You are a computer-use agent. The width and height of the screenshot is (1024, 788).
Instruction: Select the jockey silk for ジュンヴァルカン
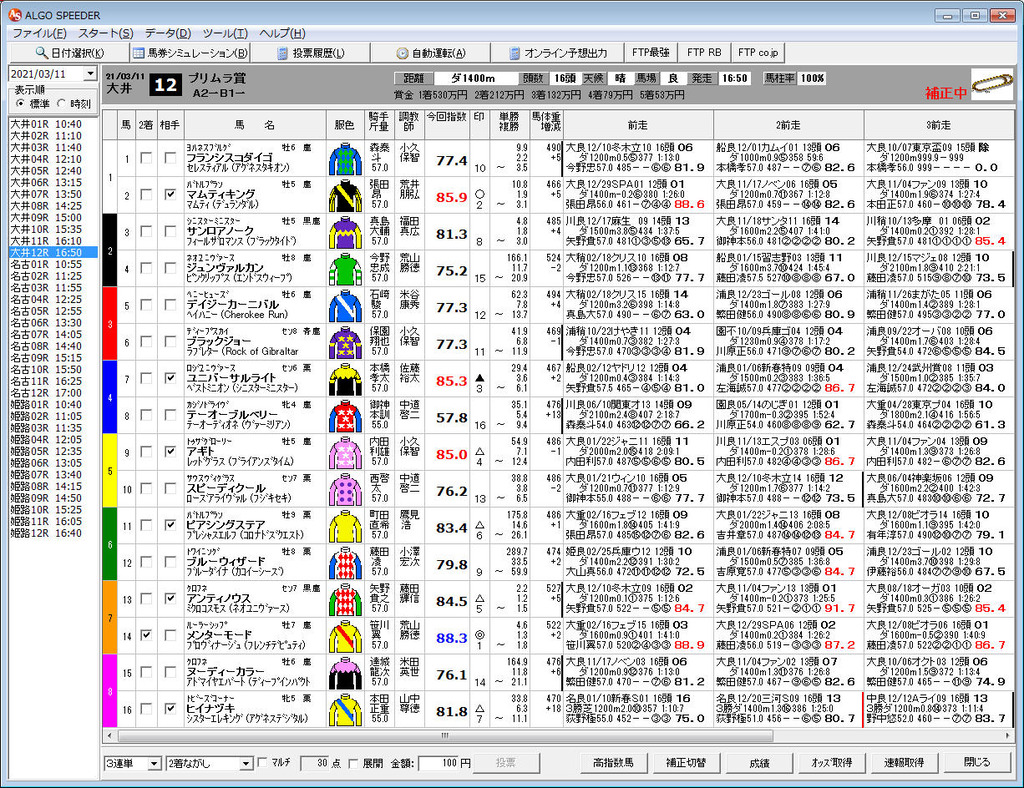345,269
